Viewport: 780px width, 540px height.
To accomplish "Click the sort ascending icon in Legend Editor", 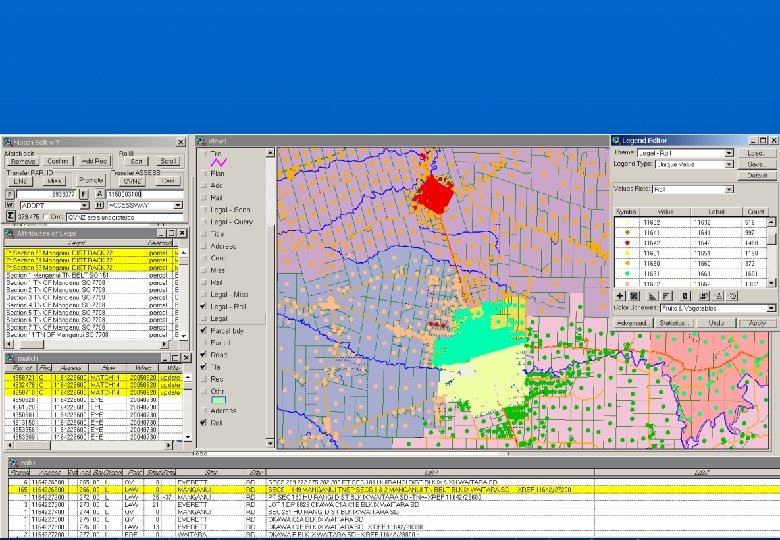I will point(653,296).
